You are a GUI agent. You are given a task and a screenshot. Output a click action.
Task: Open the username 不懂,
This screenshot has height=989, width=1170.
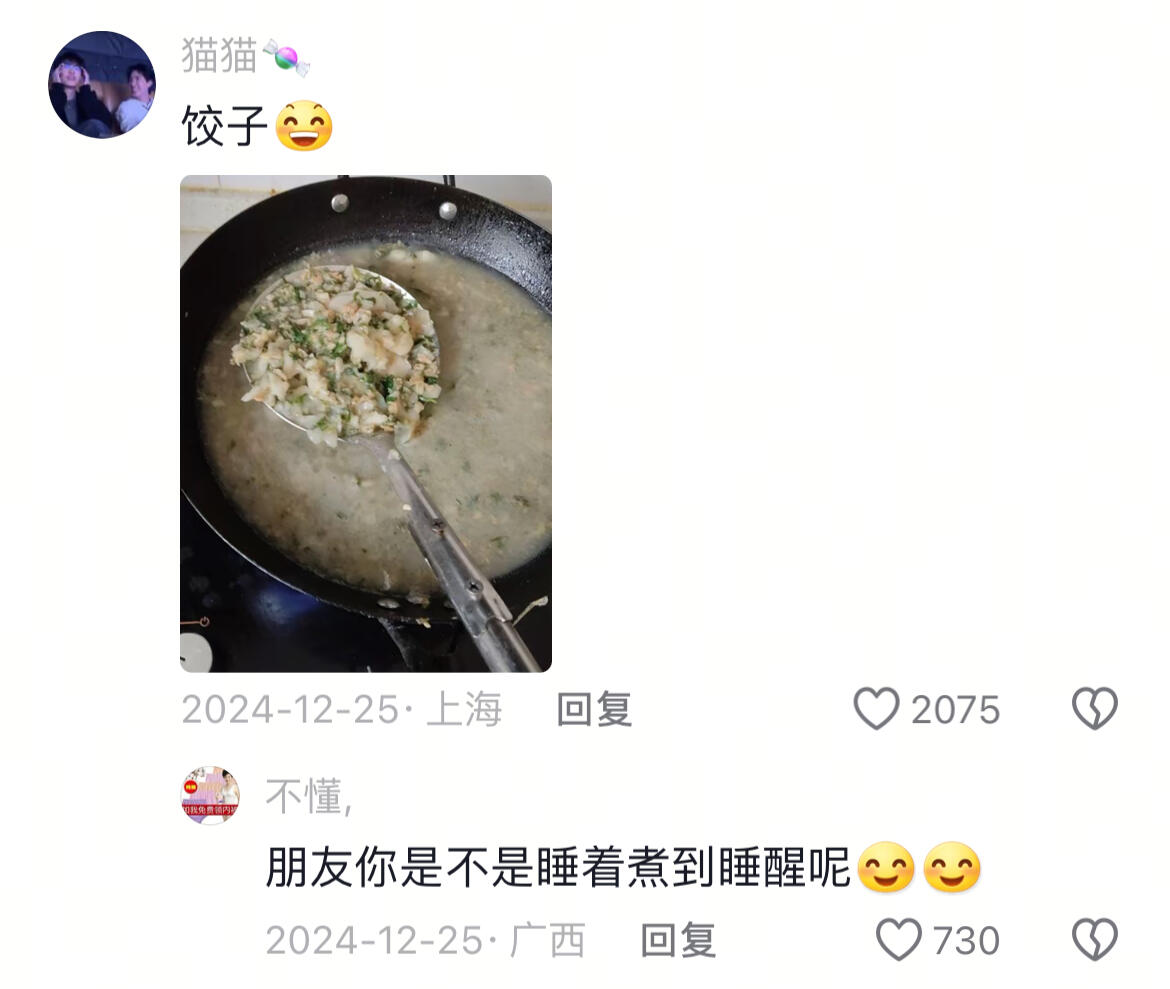click(309, 796)
